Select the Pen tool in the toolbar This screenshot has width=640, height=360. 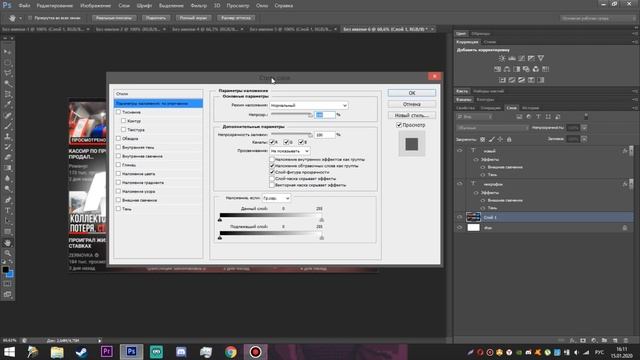click(7, 200)
